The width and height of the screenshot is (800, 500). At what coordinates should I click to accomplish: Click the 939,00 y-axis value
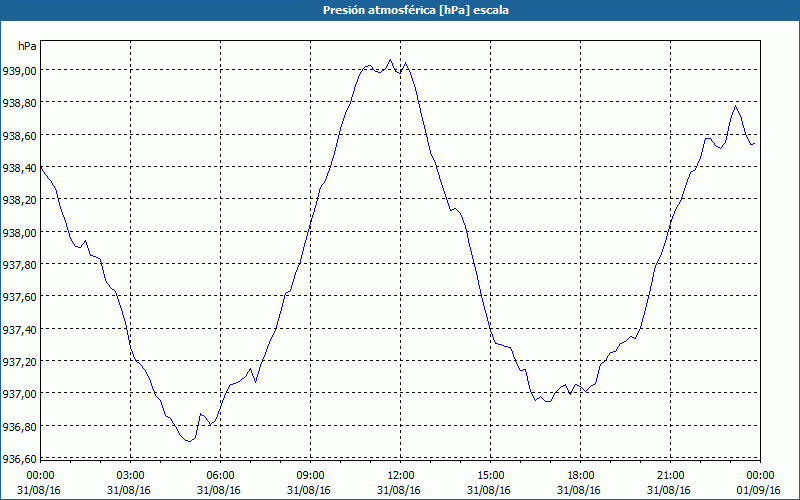pyautogui.click(x=19, y=71)
